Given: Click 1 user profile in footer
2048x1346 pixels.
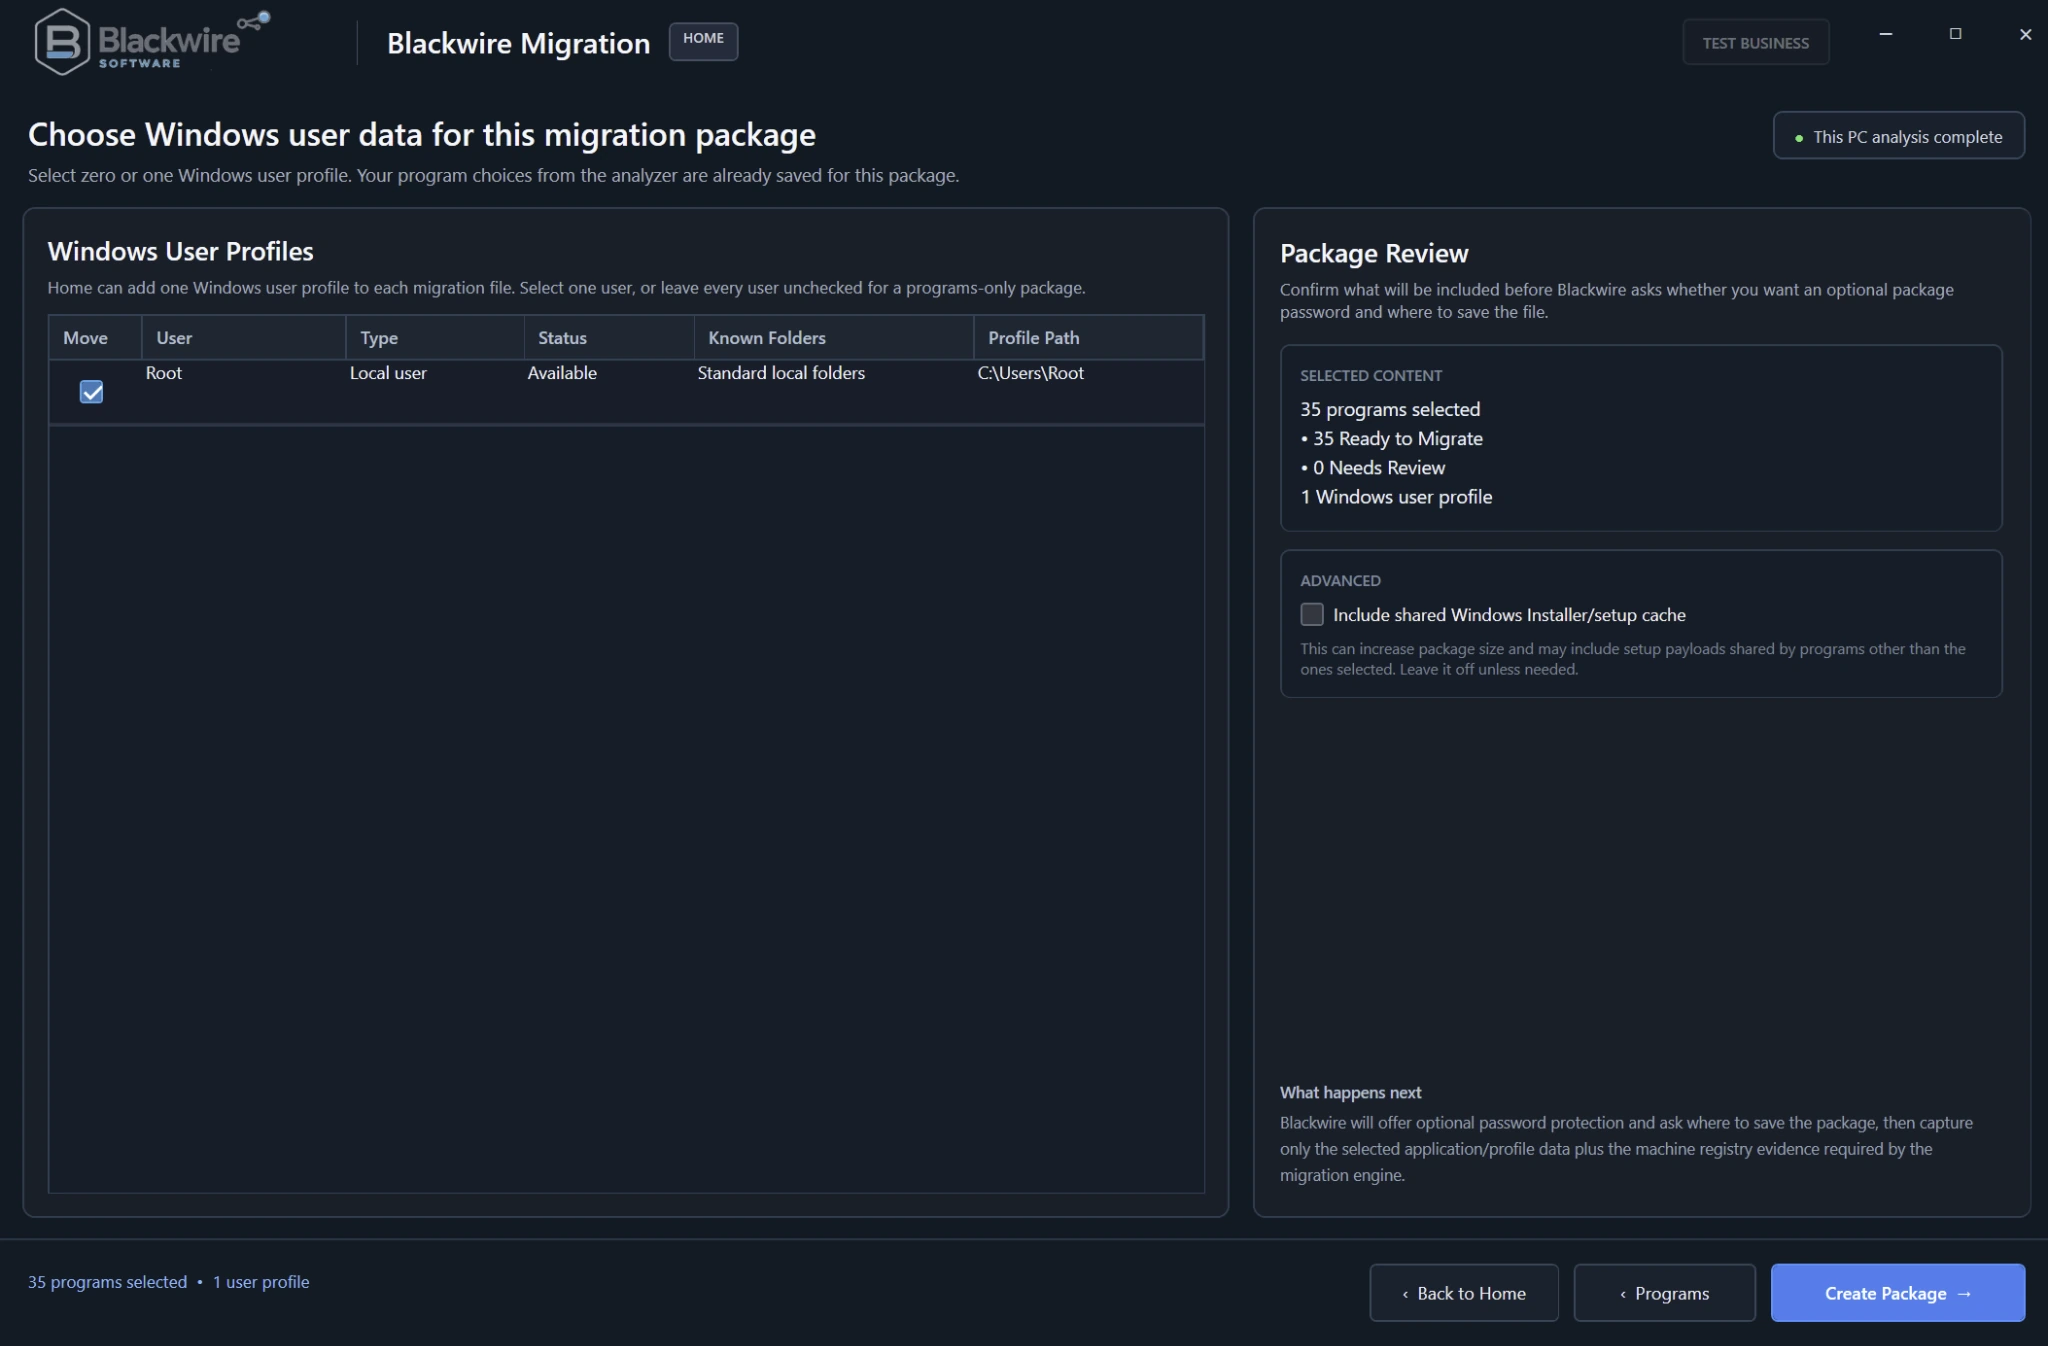Looking at the screenshot, I should (261, 1282).
